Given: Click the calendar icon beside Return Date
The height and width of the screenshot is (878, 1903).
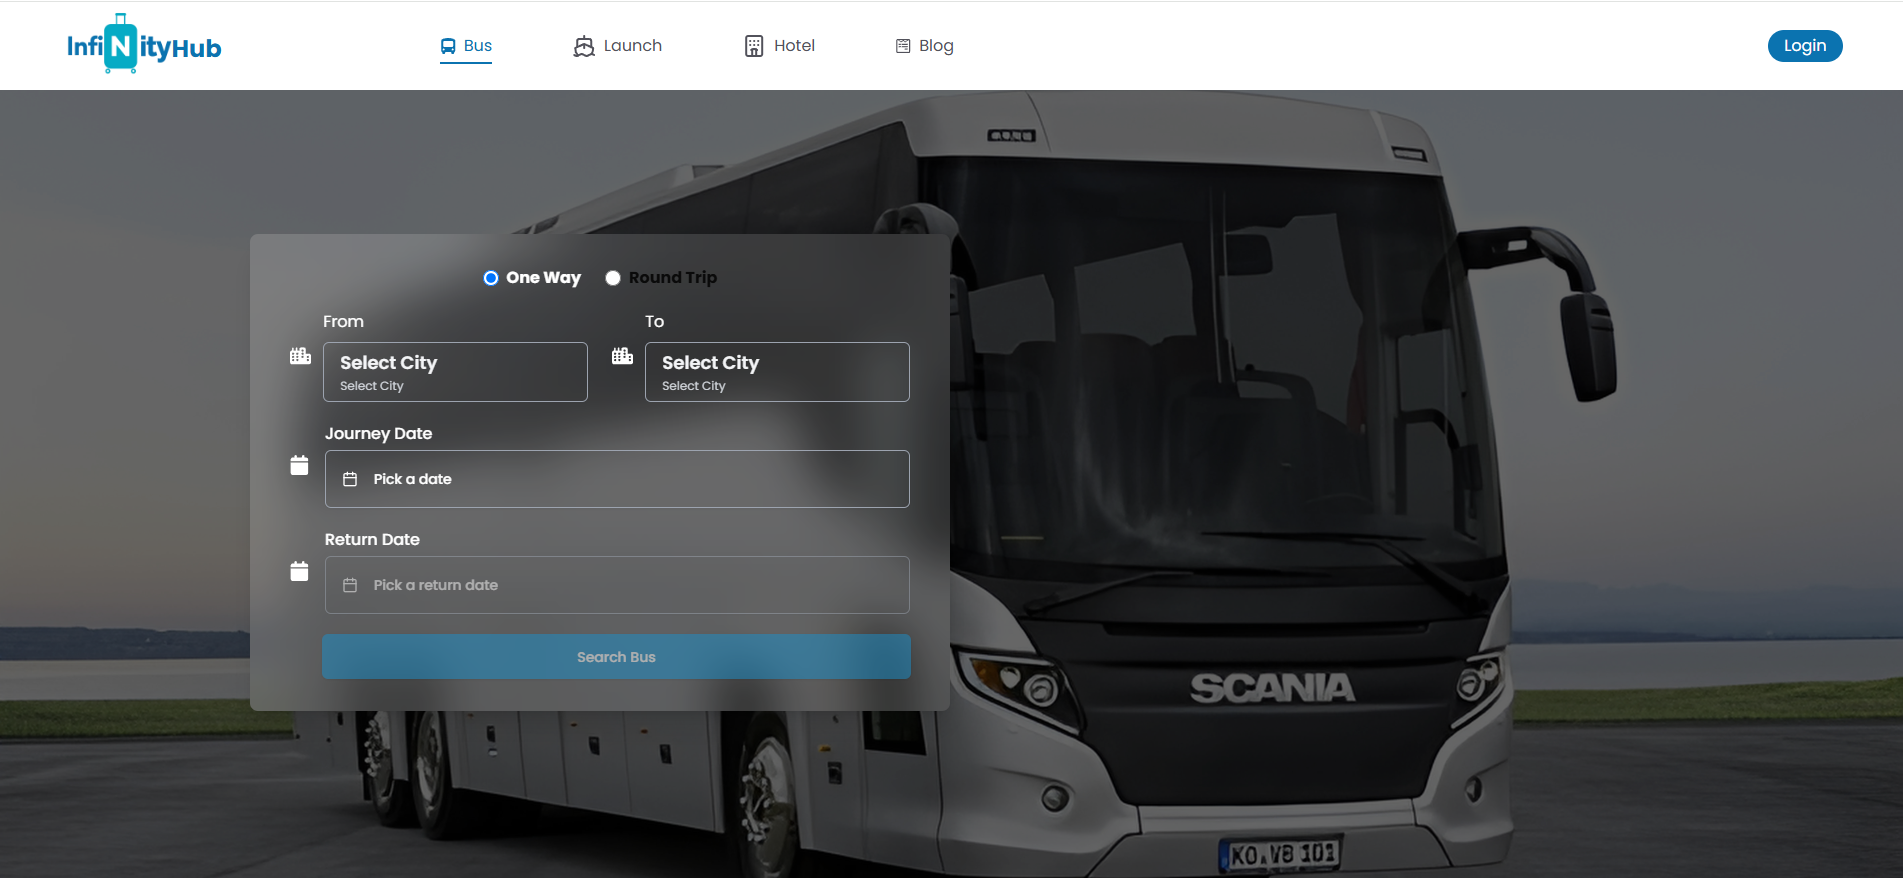Looking at the screenshot, I should click(299, 571).
